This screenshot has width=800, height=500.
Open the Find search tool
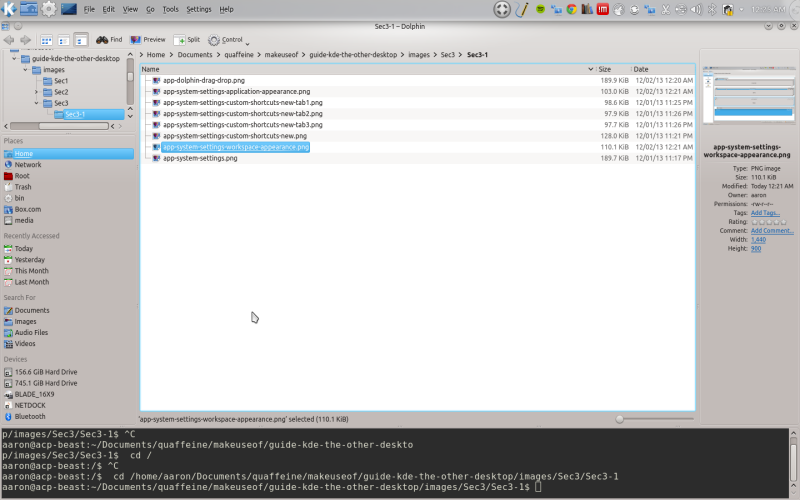[x=109, y=39]
